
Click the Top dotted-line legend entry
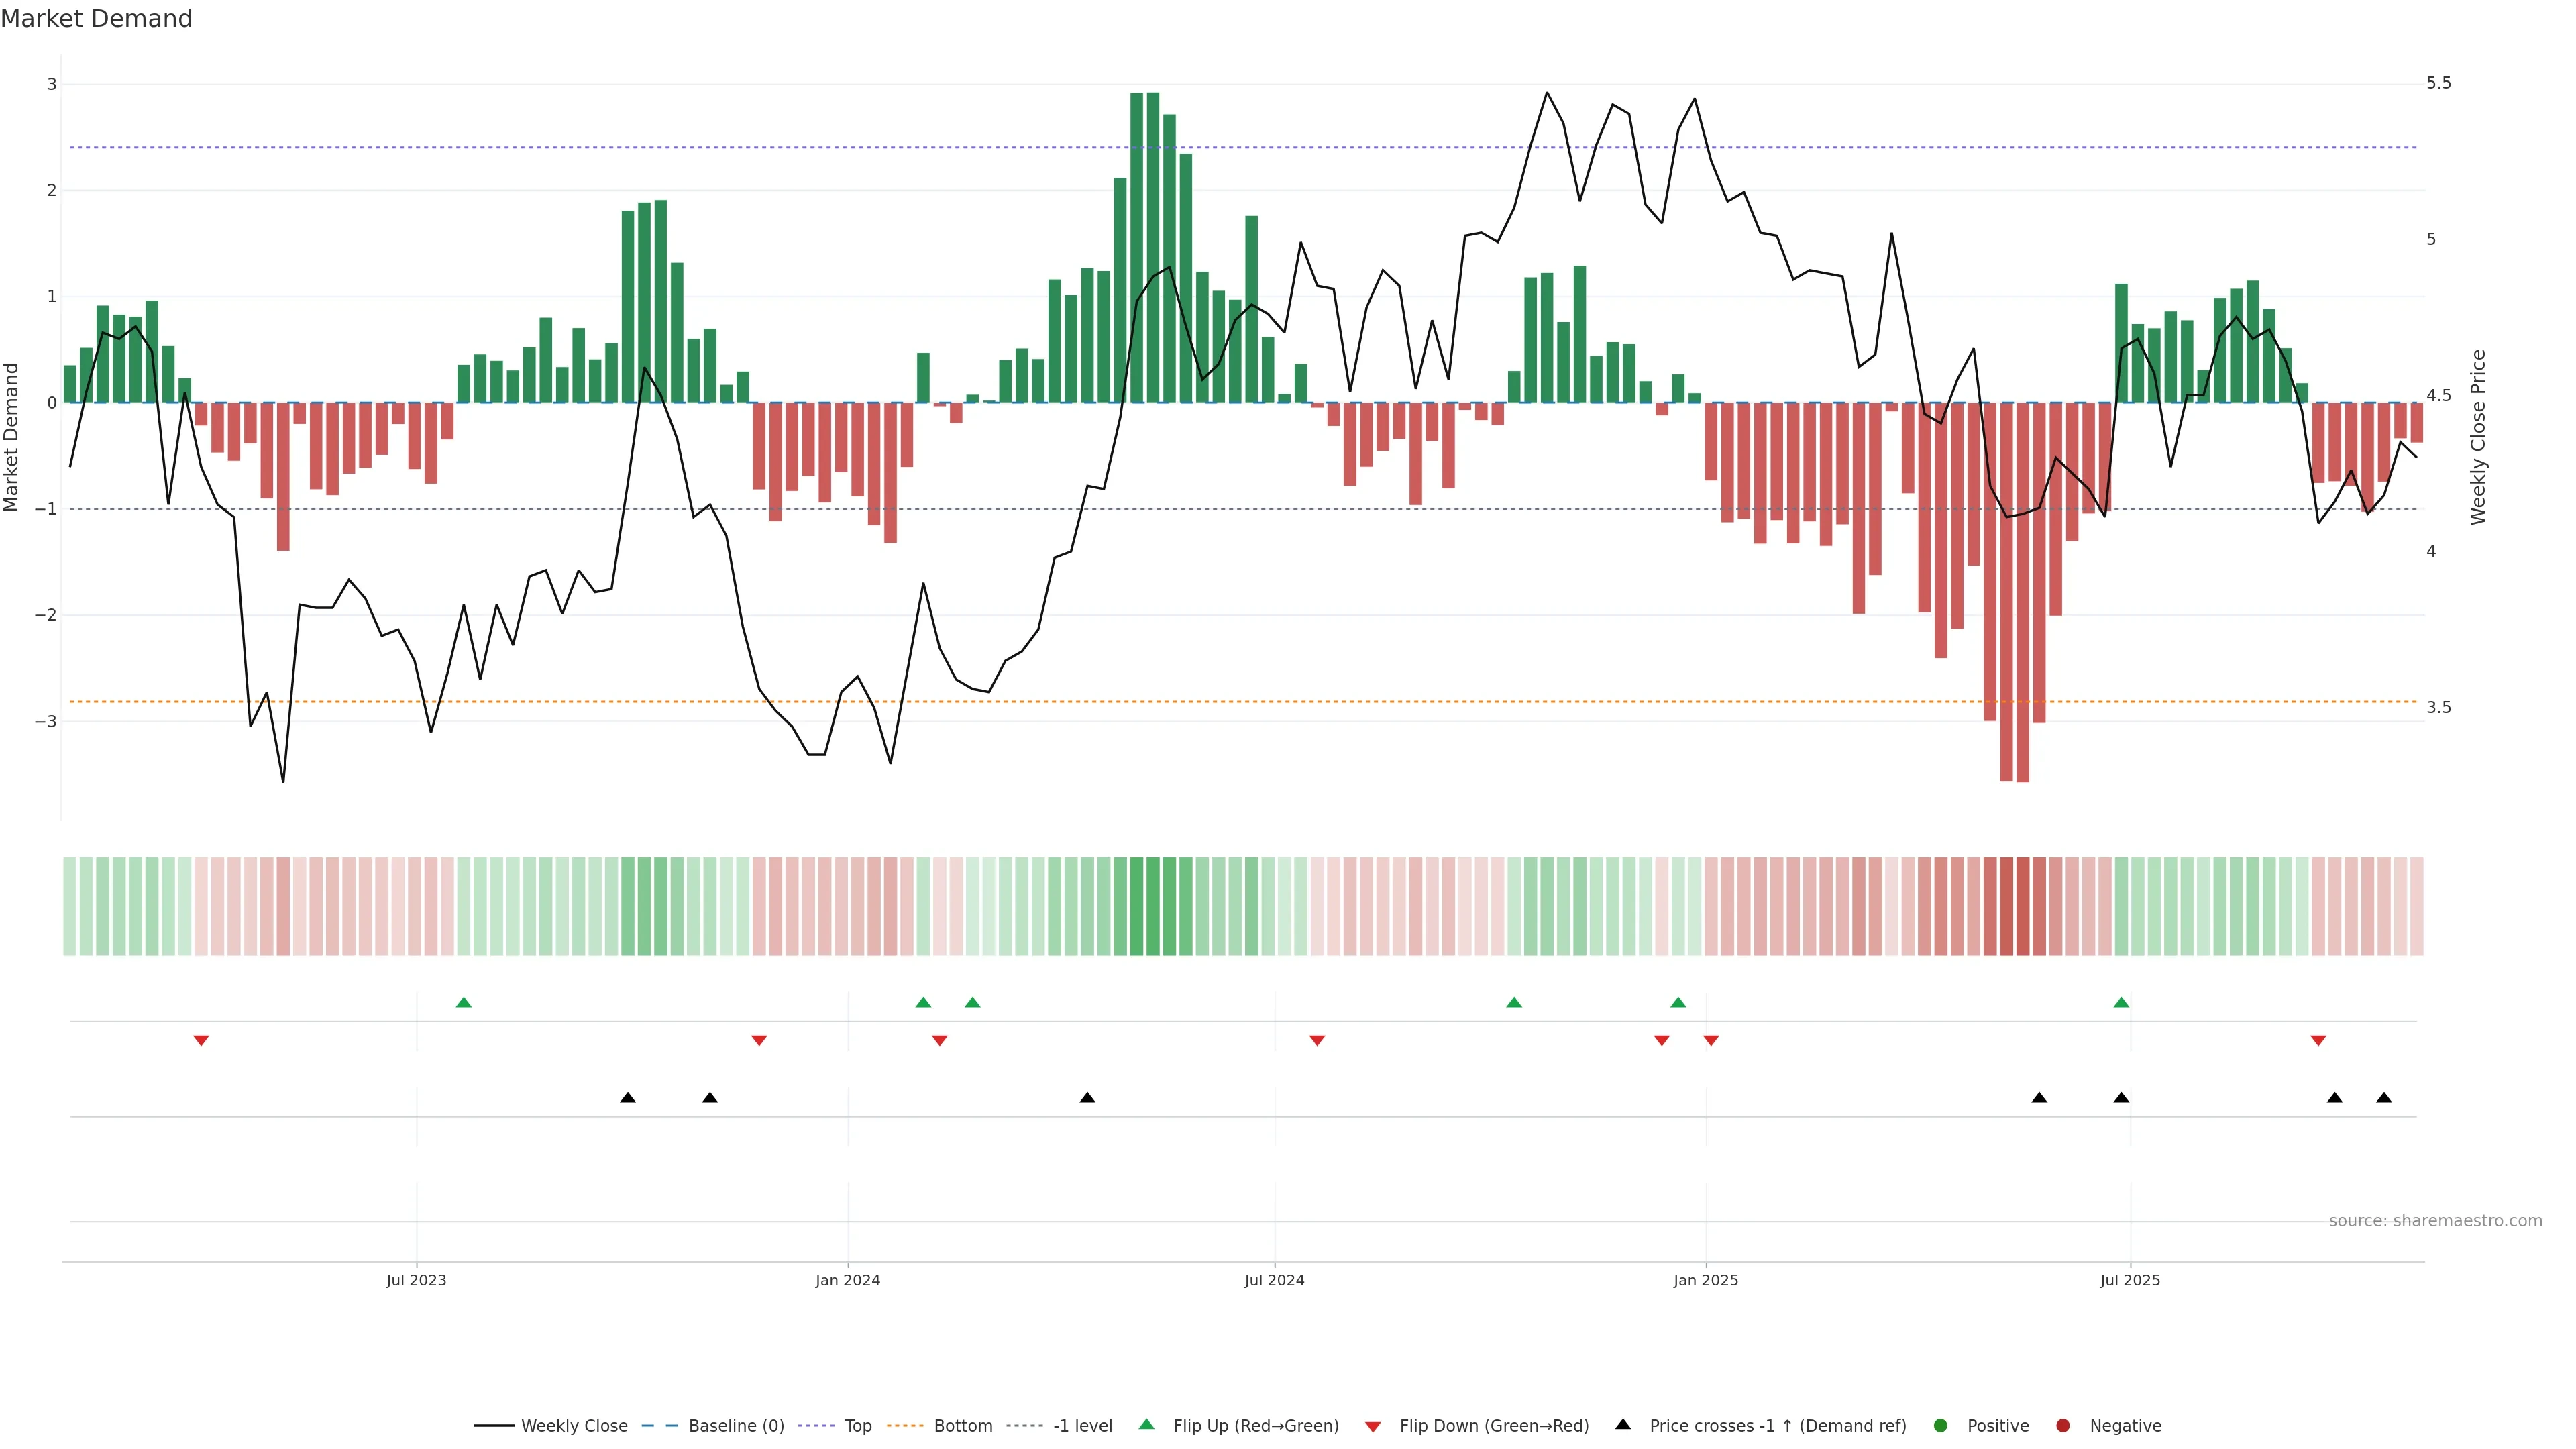(857, 1425)
